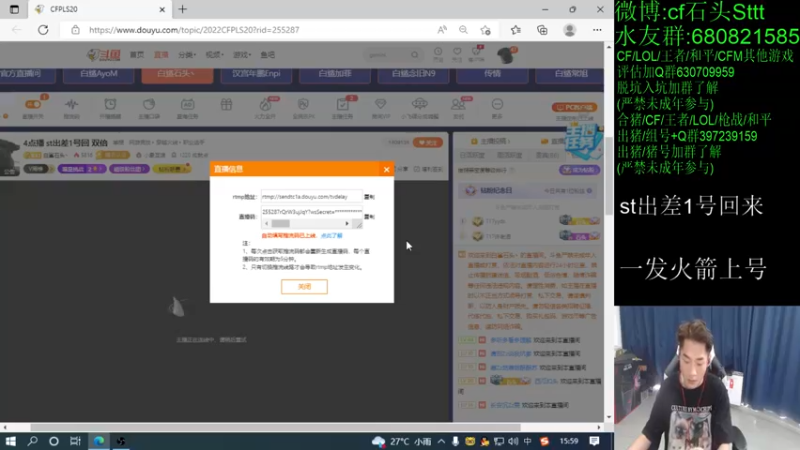Image resolution: width=800 pixels, height=450 pixels.
Task: Click the flame icon in streamer toolbar
Action: point(265,105)
